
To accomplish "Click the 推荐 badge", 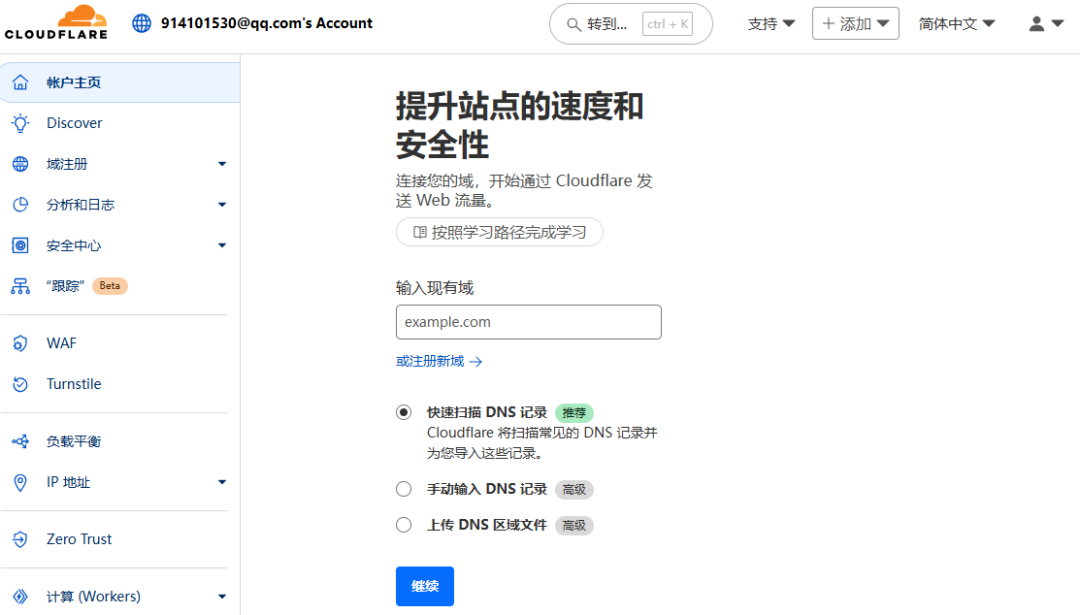I will 574,413.
